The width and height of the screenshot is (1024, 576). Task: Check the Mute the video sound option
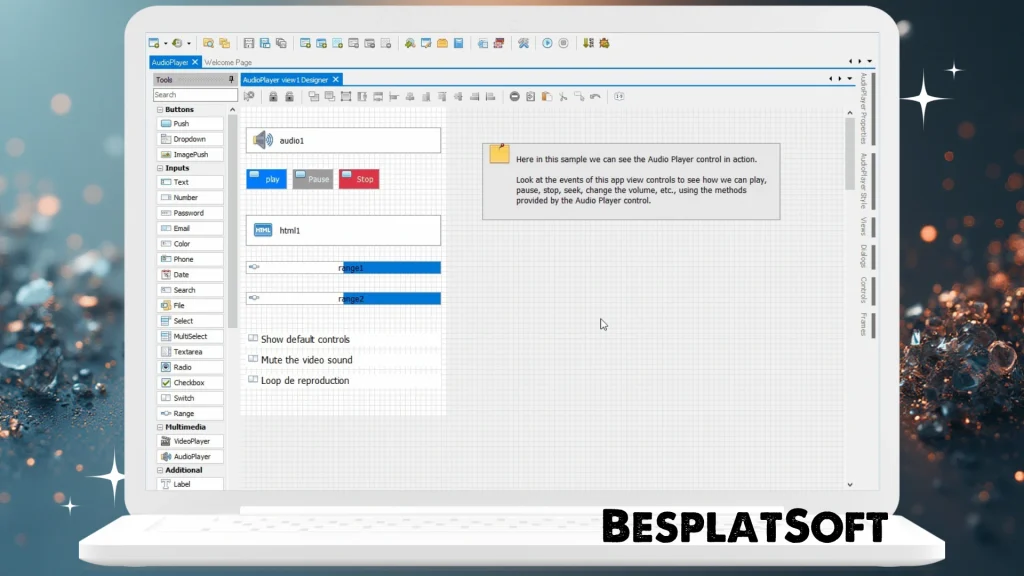point(252,360)
